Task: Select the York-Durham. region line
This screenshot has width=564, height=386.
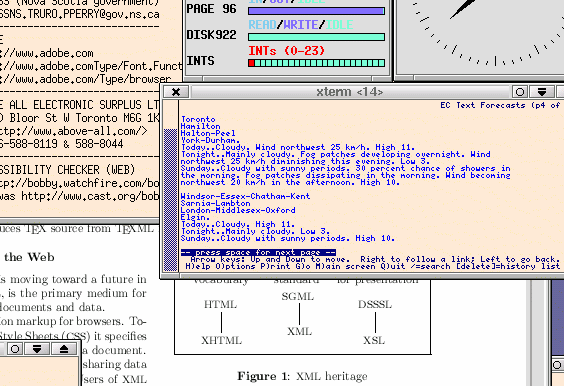Action: pyautogui.click(x=210, y=140)
